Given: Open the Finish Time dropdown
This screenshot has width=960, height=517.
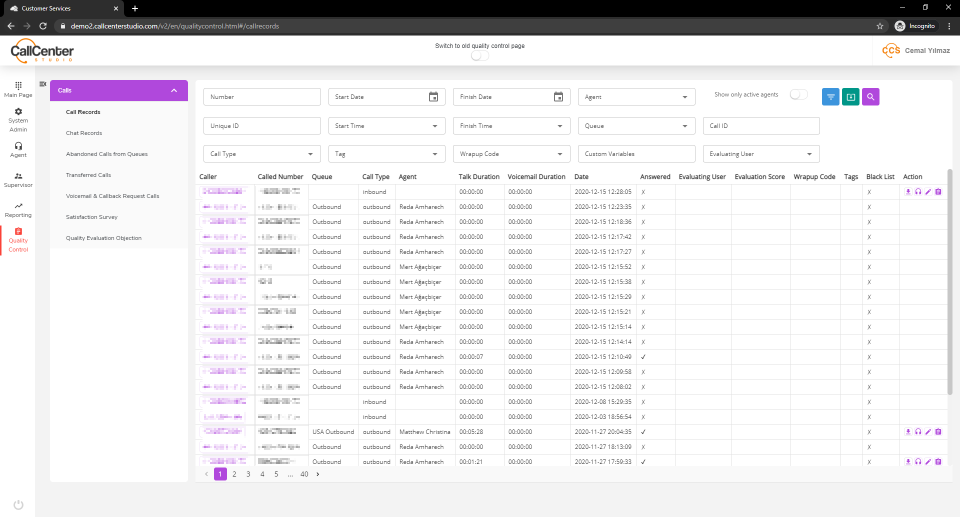Looking at the screenshot, I should coord(511,126).
